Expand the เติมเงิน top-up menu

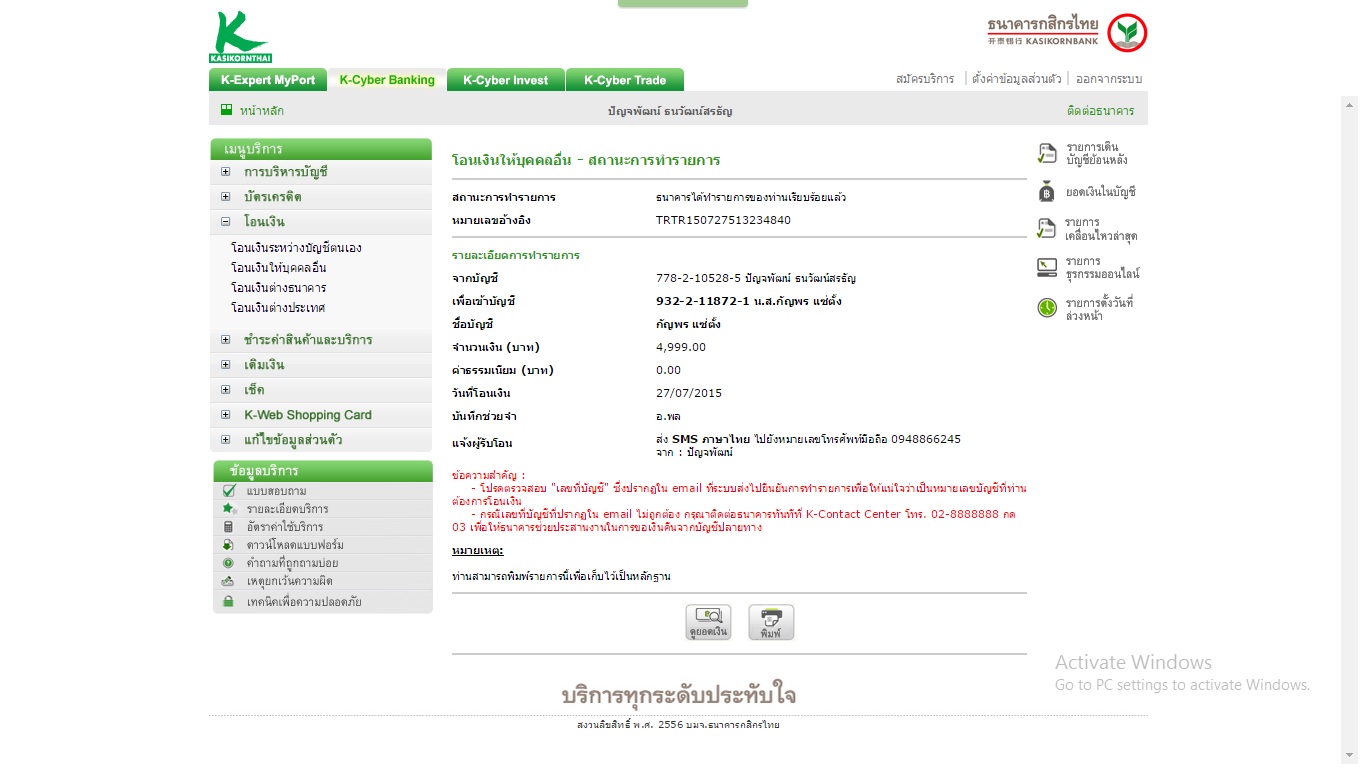[226, 365]
